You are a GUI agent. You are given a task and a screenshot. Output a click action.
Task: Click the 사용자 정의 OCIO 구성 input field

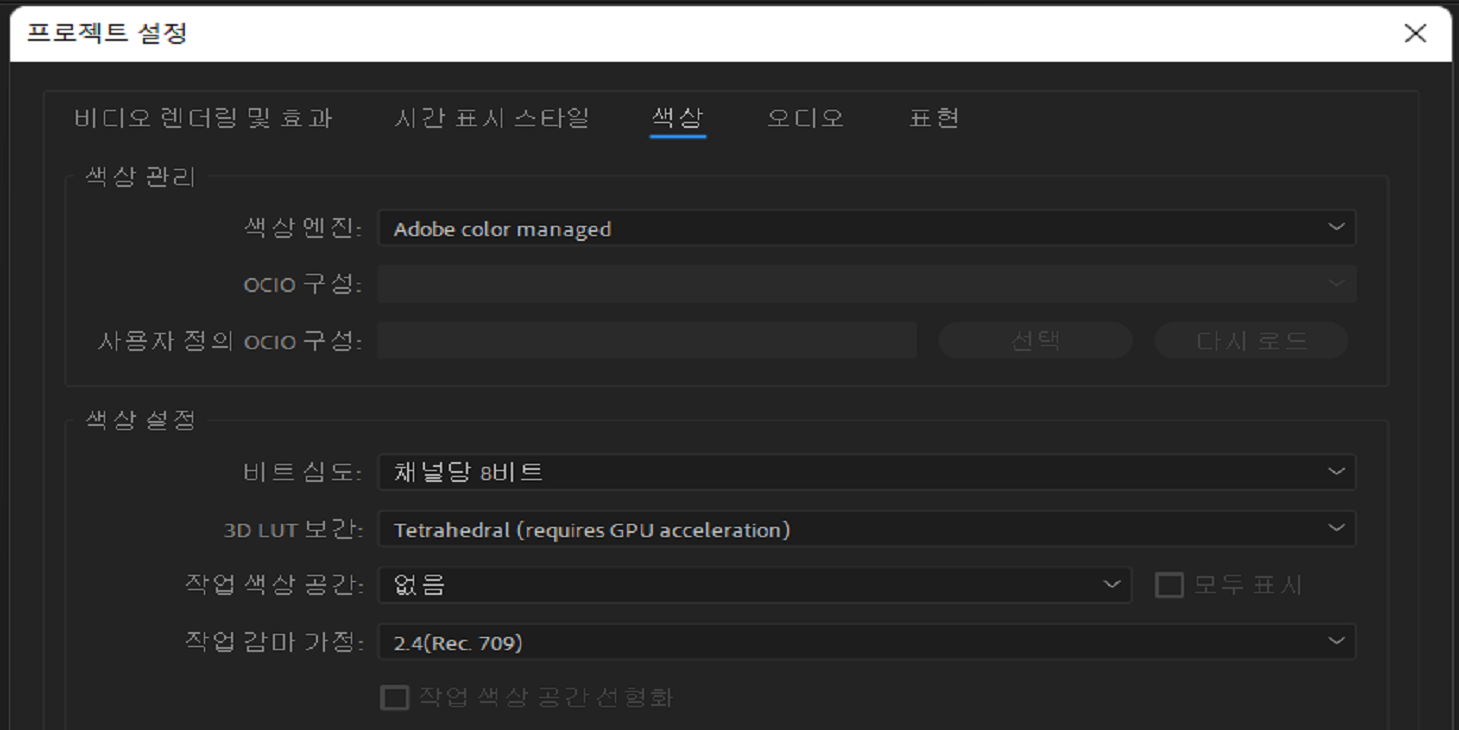(650, 341)
